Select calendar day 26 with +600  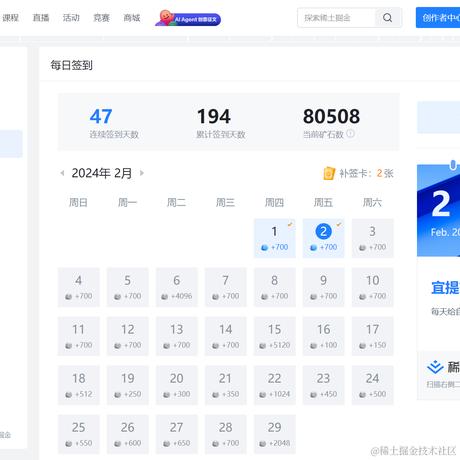128,434
